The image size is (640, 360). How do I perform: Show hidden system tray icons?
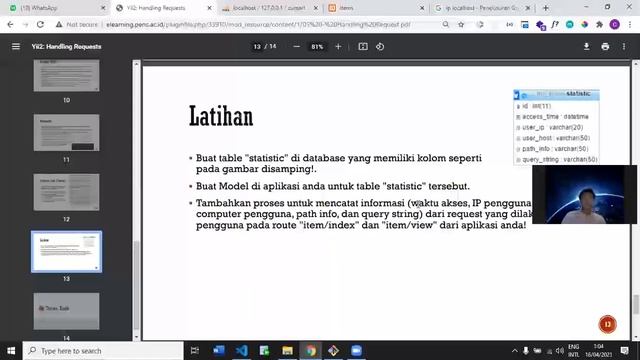click(x=515, y=351)
